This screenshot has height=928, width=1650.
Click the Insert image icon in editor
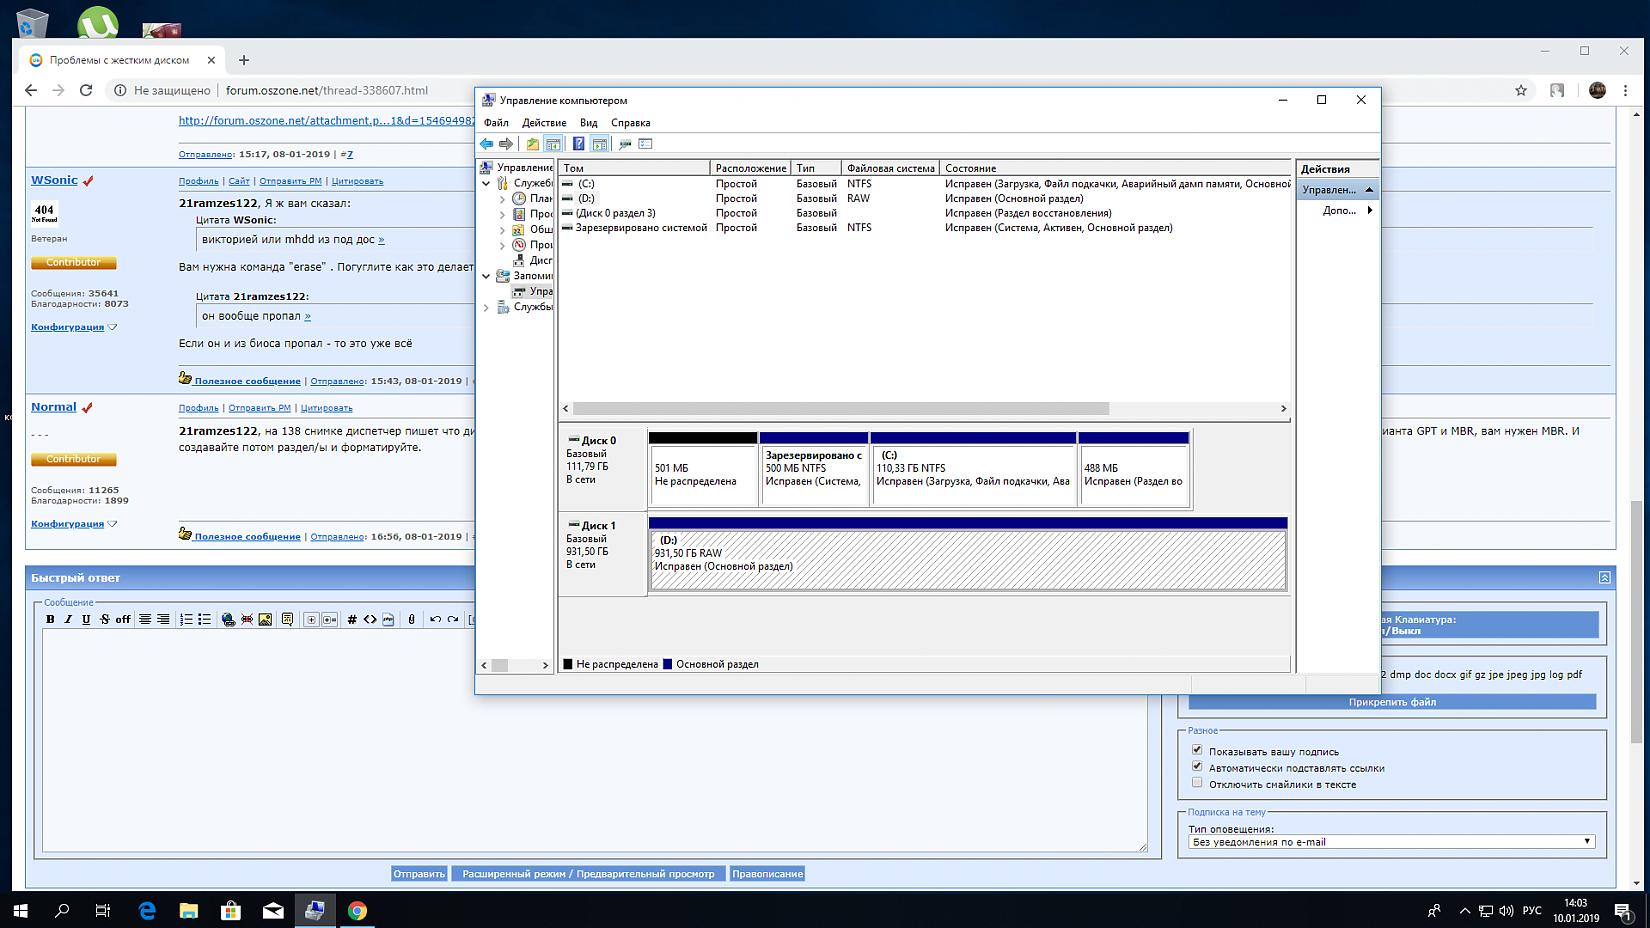click(x=265, y=620)
